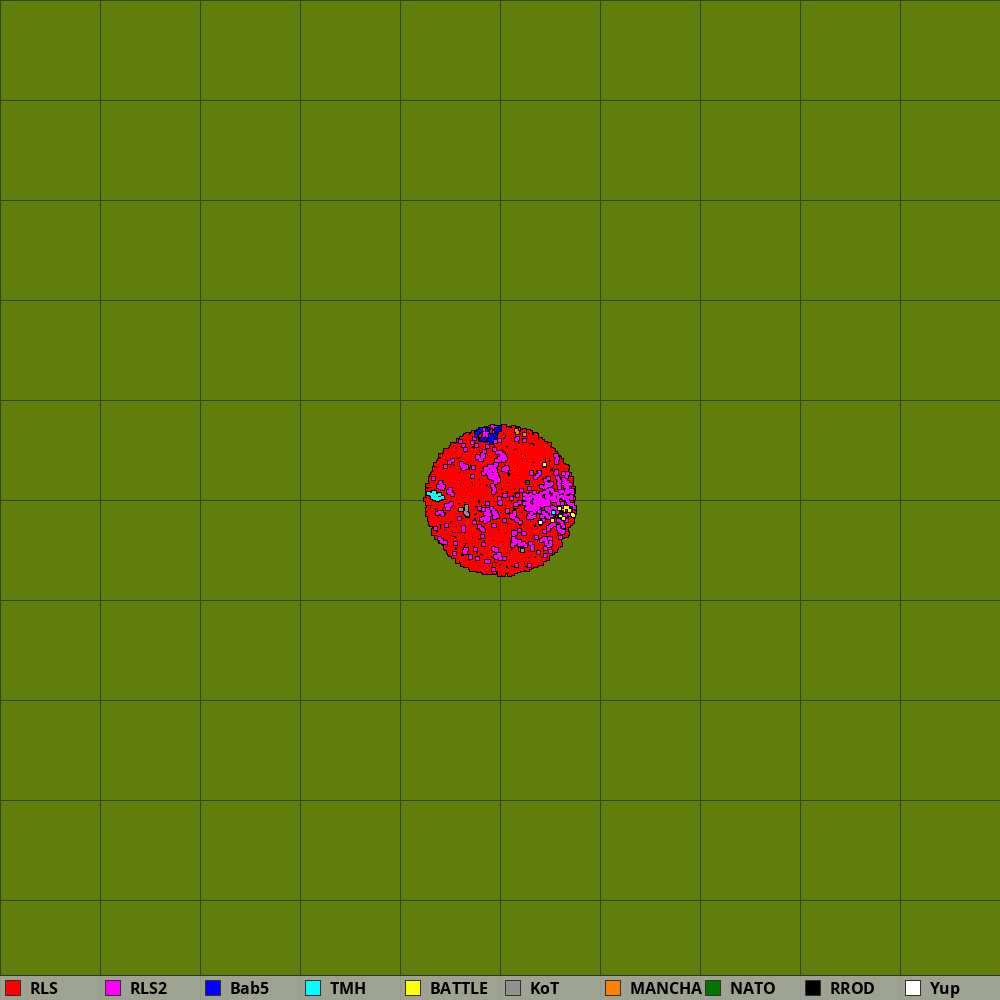Click the RLS text label
The height and width of the screenshot is (1000, 1000).
click(44, 988)
